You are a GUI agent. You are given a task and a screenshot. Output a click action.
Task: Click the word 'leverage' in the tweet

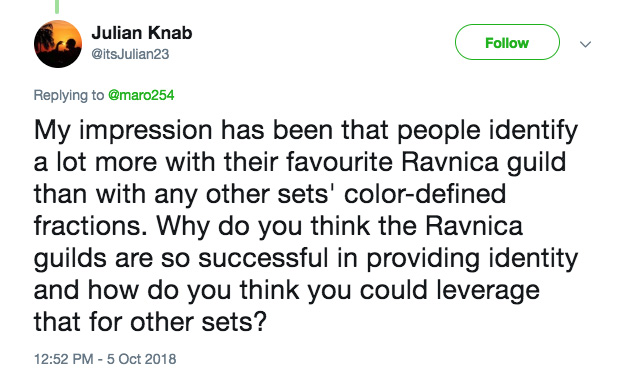click(x=487, y=291)
